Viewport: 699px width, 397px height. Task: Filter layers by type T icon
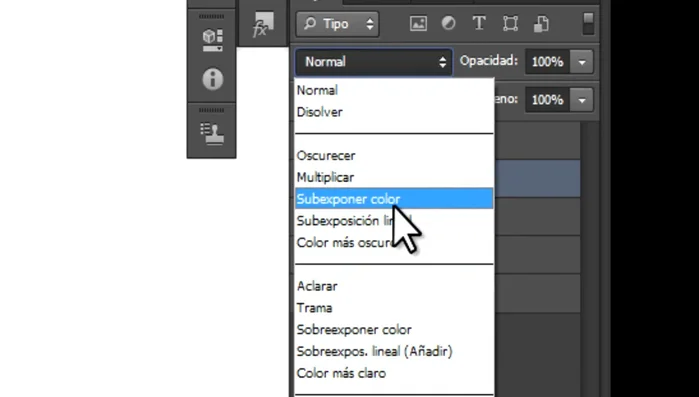pos(479,24)
